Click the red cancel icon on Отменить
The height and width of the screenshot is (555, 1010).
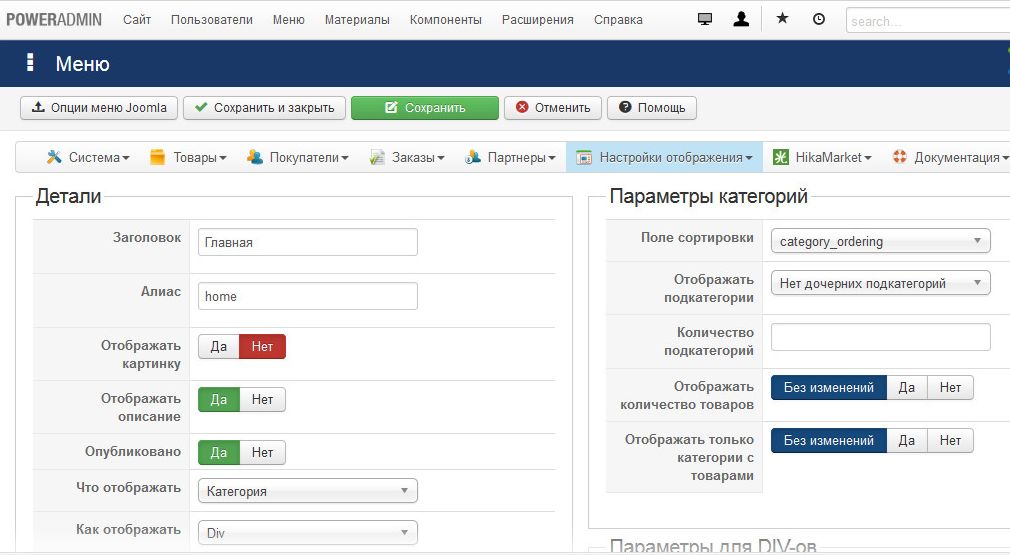click(522, 107)
